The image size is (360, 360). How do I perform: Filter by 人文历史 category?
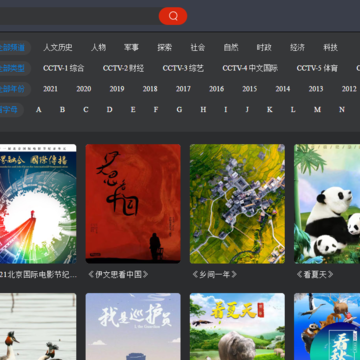pyautogui.click(x=58, y=48)
